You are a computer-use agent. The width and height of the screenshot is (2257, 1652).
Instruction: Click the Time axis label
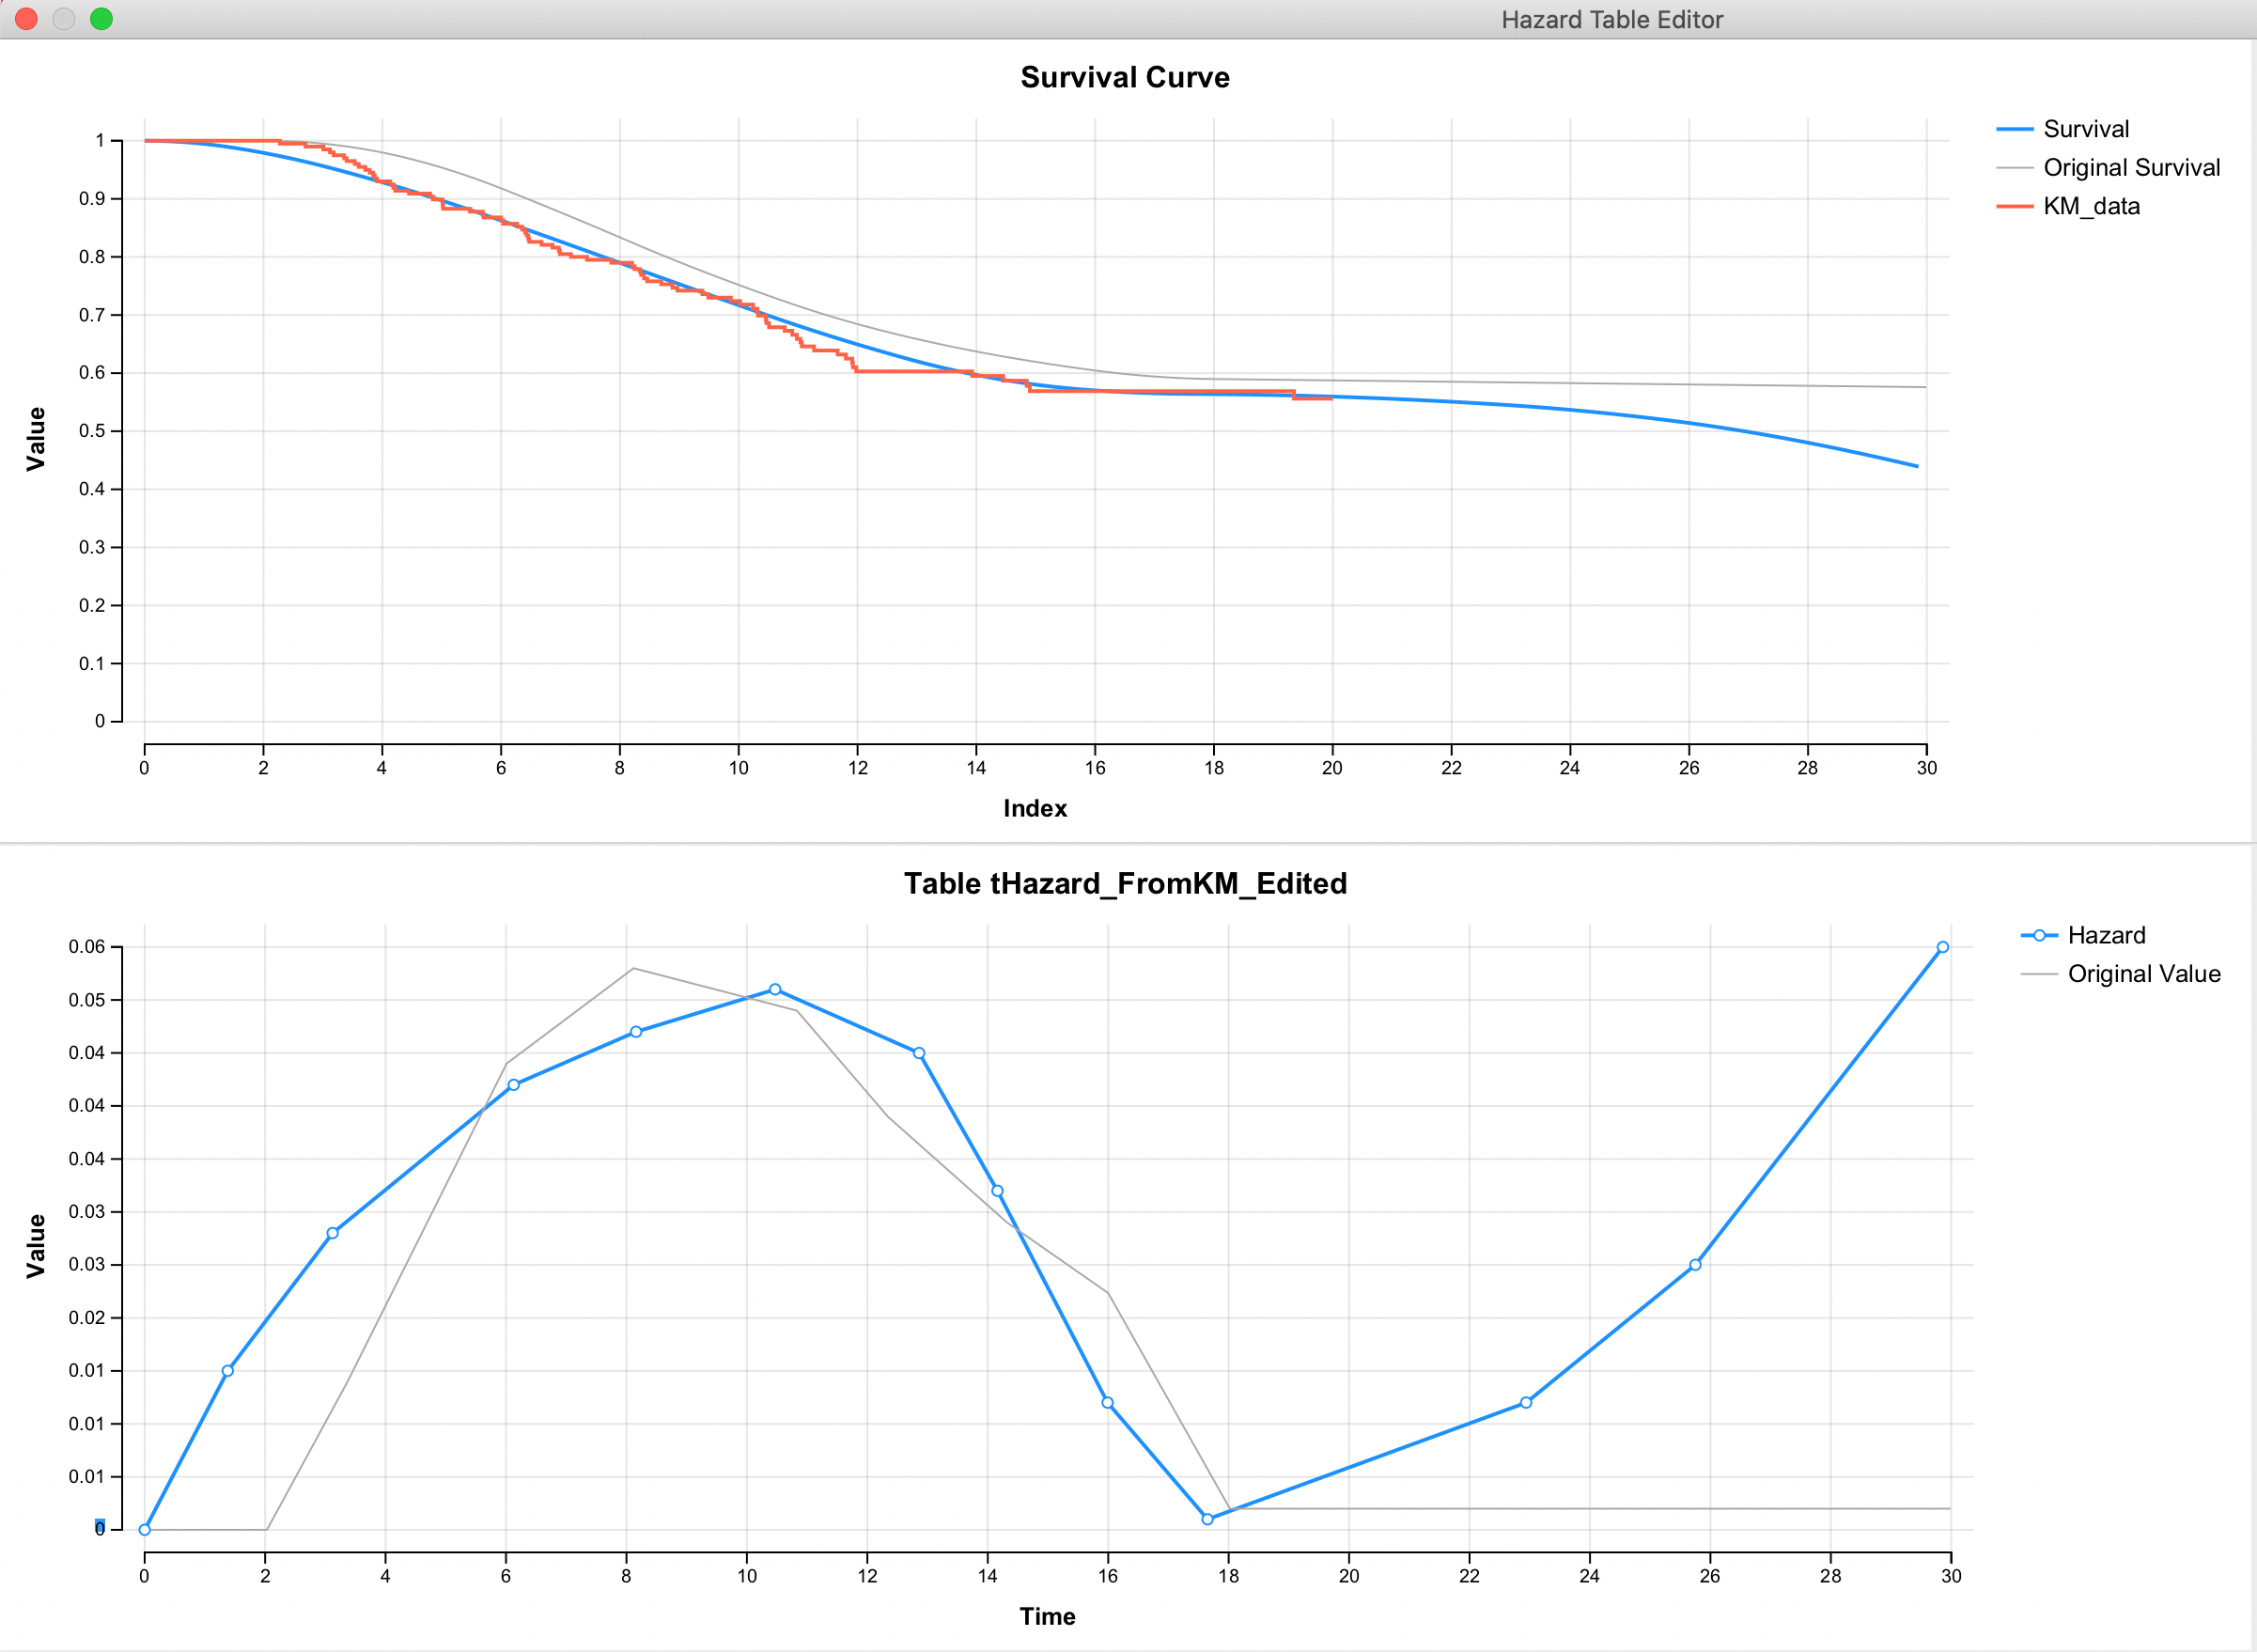[x=1046, y=1616]
